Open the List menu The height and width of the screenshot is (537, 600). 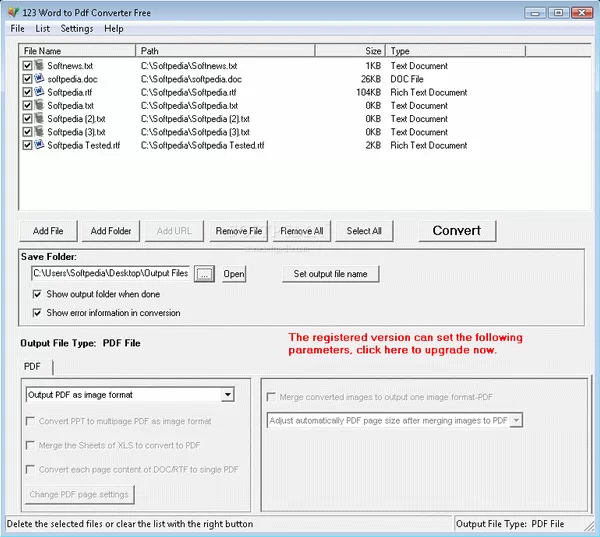[x=42, y=29]
